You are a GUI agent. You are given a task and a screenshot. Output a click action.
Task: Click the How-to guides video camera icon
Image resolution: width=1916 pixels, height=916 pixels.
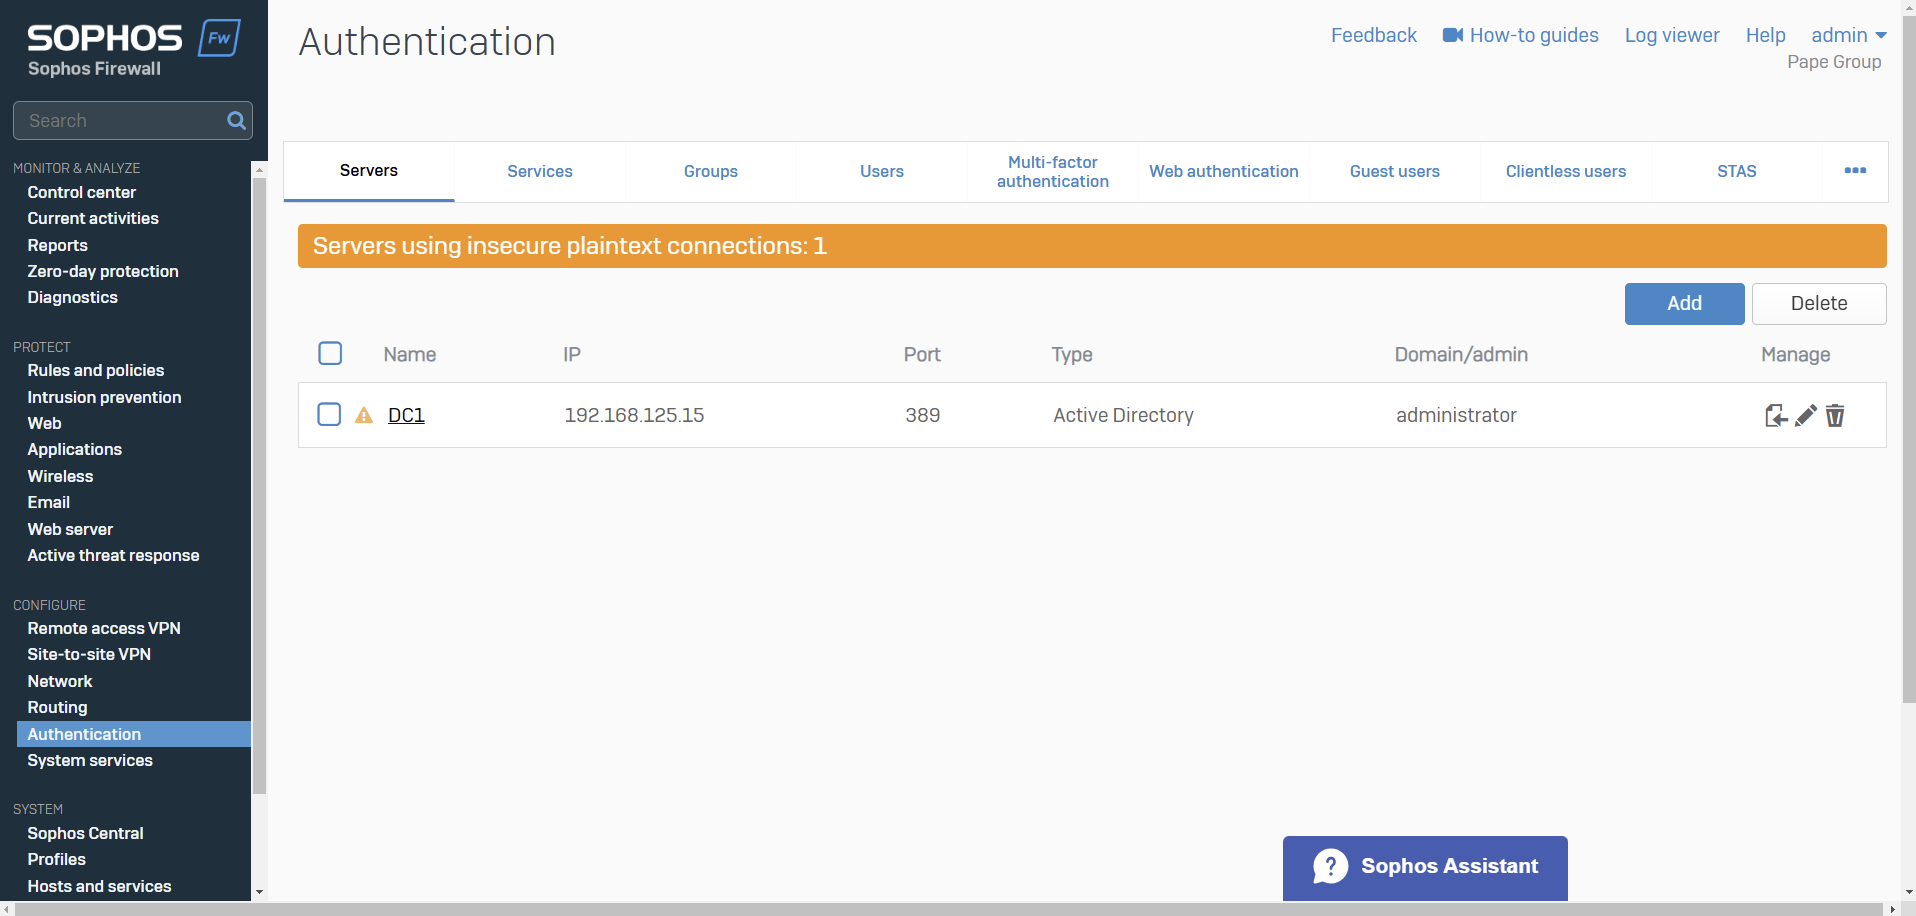point(1453,35)
